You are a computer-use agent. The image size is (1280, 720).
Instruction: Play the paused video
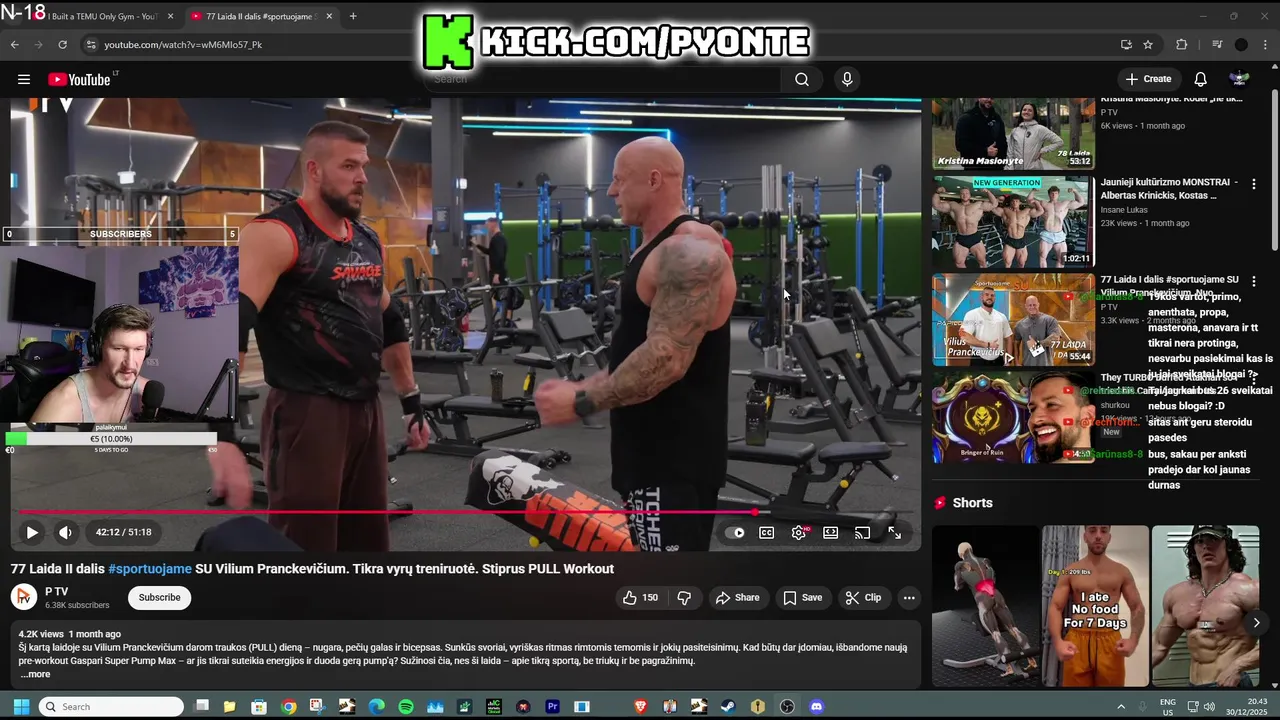coord(32,532)
